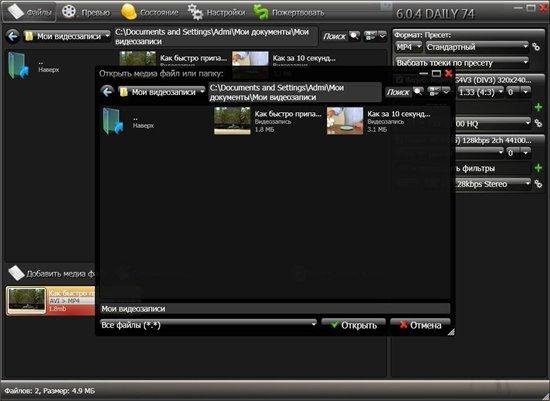
Task: Open the 0 dropdown beside aspect ratio
Action: pos(518,92)
